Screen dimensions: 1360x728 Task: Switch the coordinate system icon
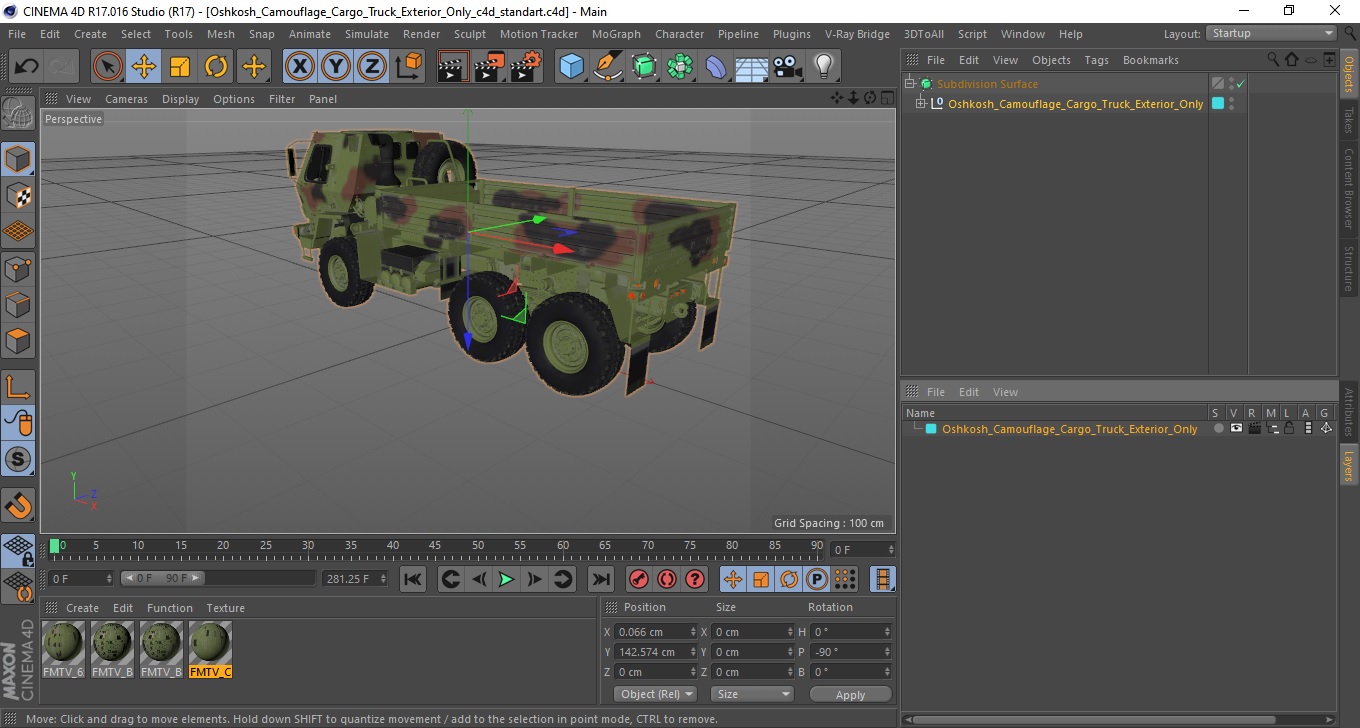(408, 67)
